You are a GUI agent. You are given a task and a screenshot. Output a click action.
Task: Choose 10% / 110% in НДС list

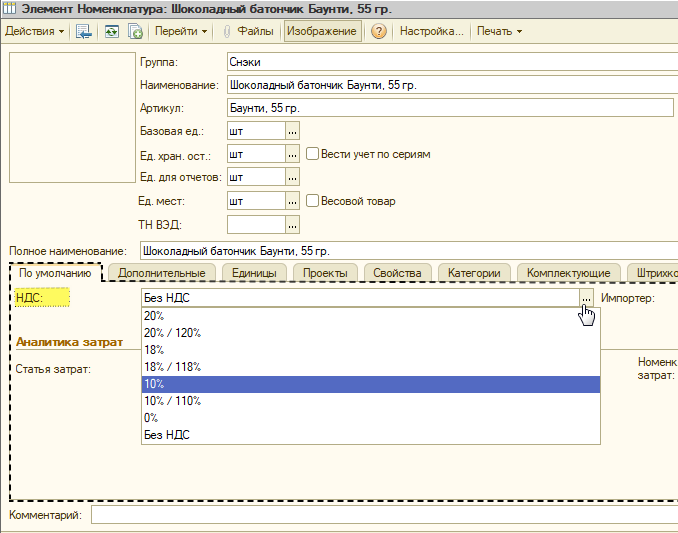371,401
